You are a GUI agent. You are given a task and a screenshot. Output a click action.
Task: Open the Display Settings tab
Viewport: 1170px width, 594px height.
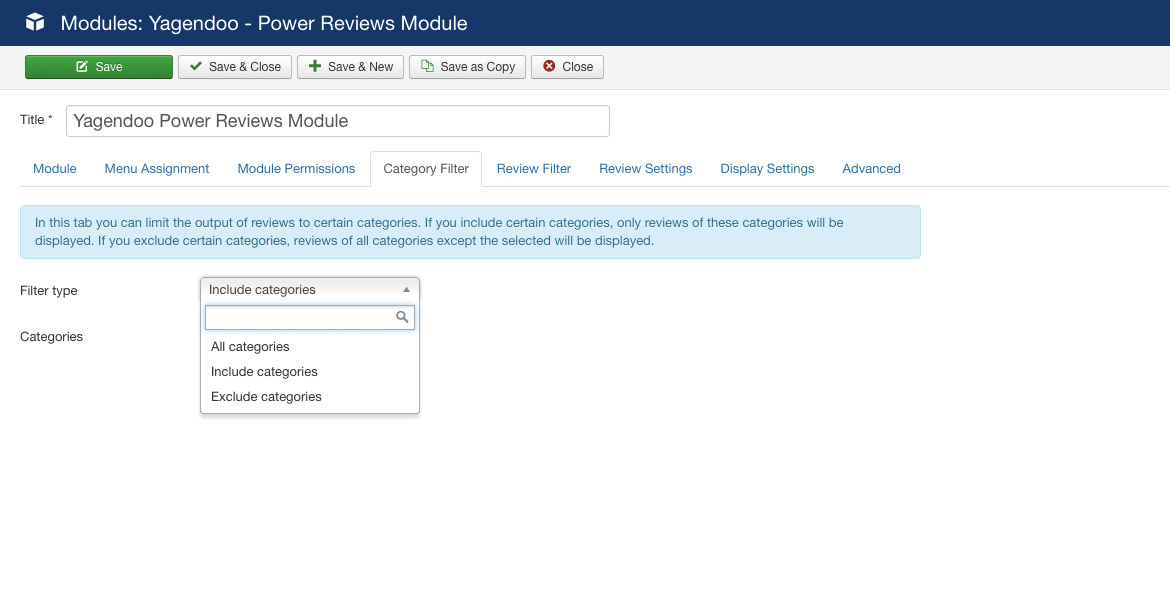coord(767,169)
